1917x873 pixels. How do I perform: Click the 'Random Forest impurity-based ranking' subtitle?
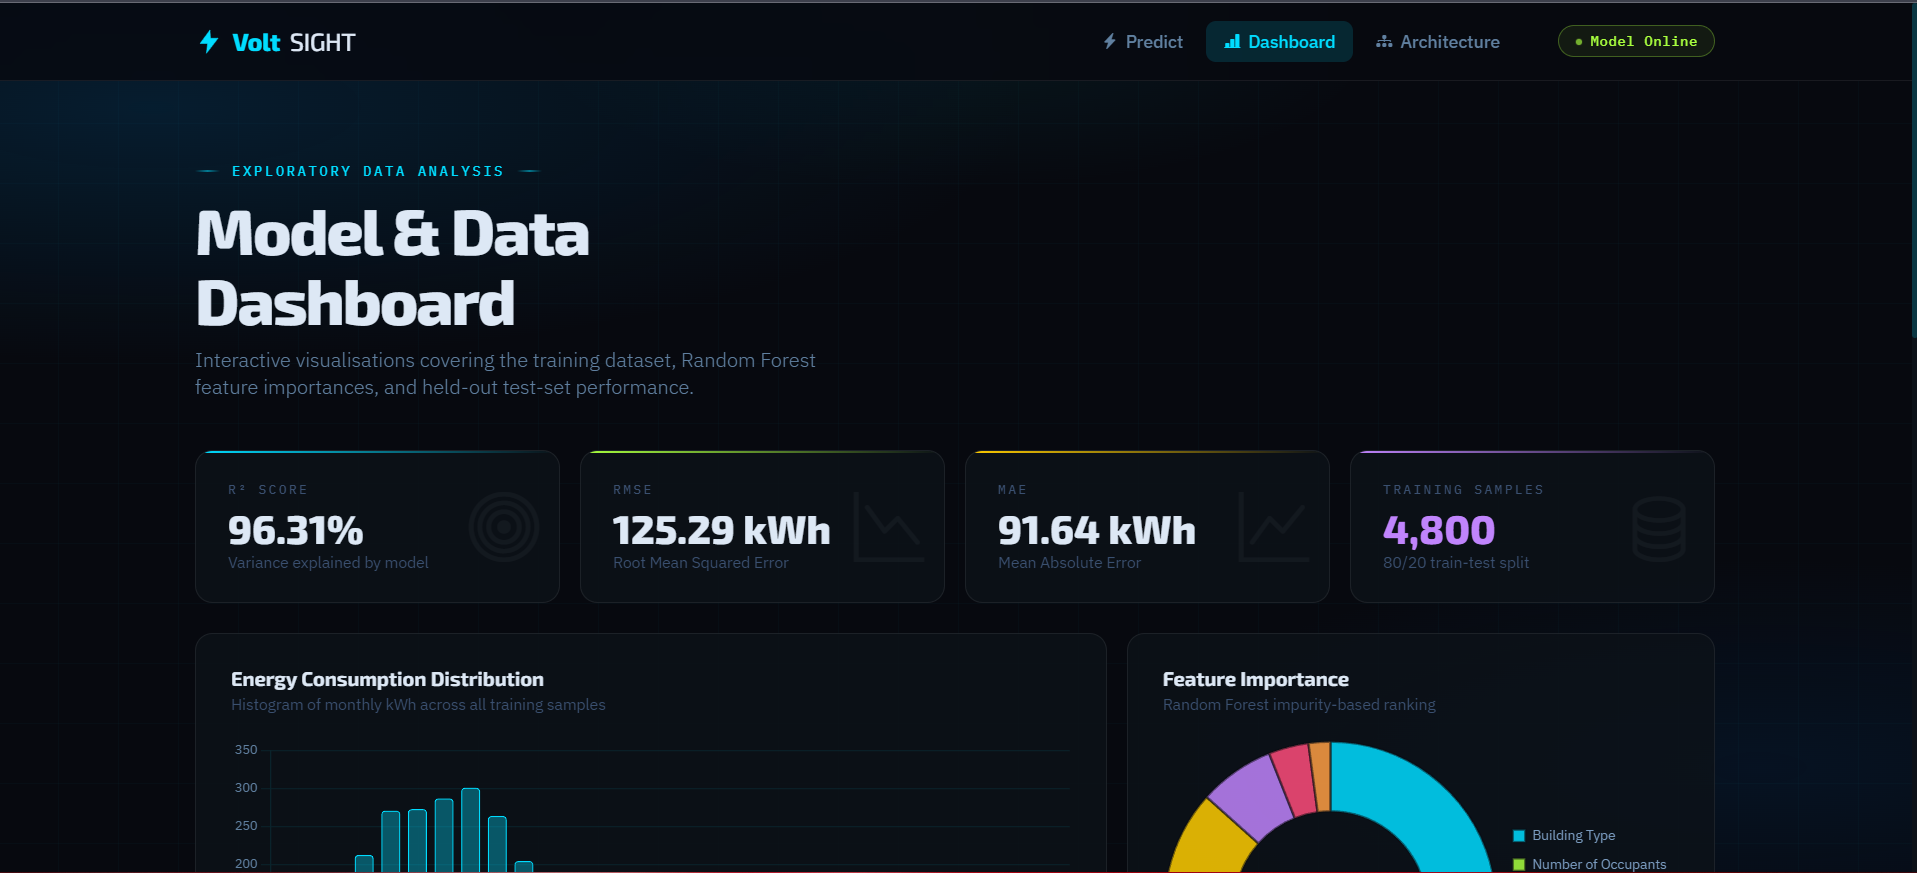[x=1299, y=705]
